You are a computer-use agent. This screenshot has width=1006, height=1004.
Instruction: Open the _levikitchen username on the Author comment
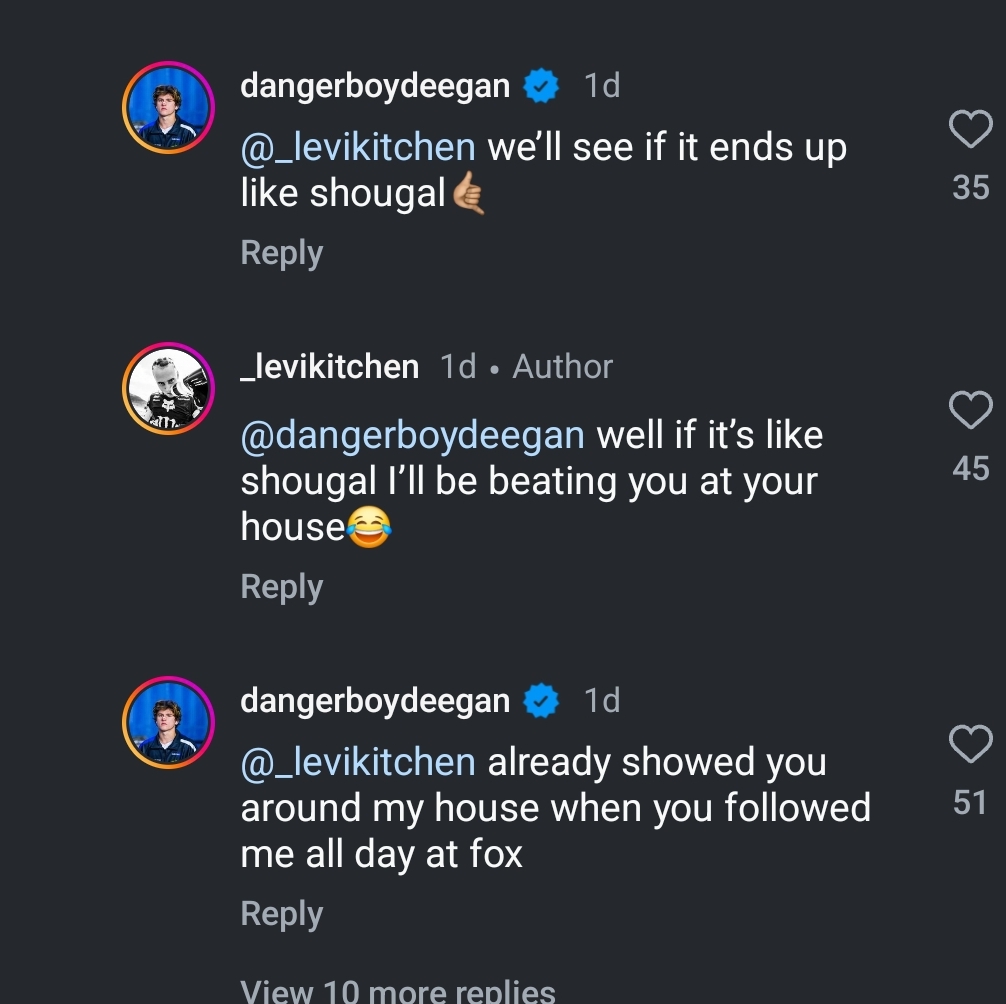coord(330,367)
